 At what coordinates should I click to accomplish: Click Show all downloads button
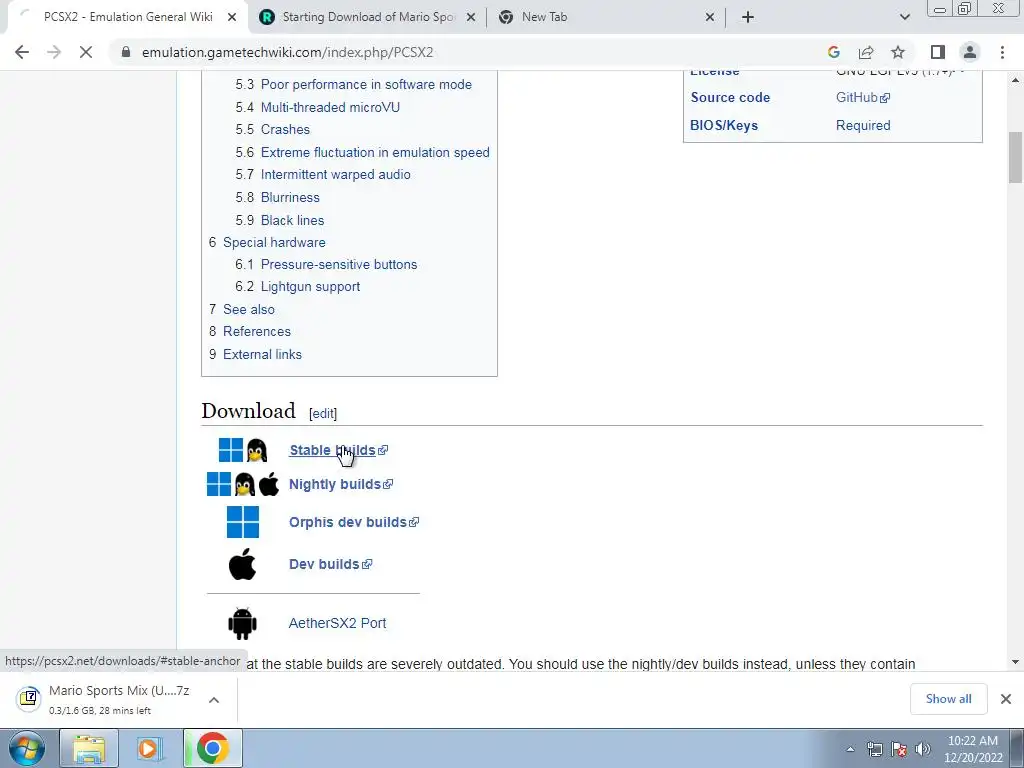948,699
